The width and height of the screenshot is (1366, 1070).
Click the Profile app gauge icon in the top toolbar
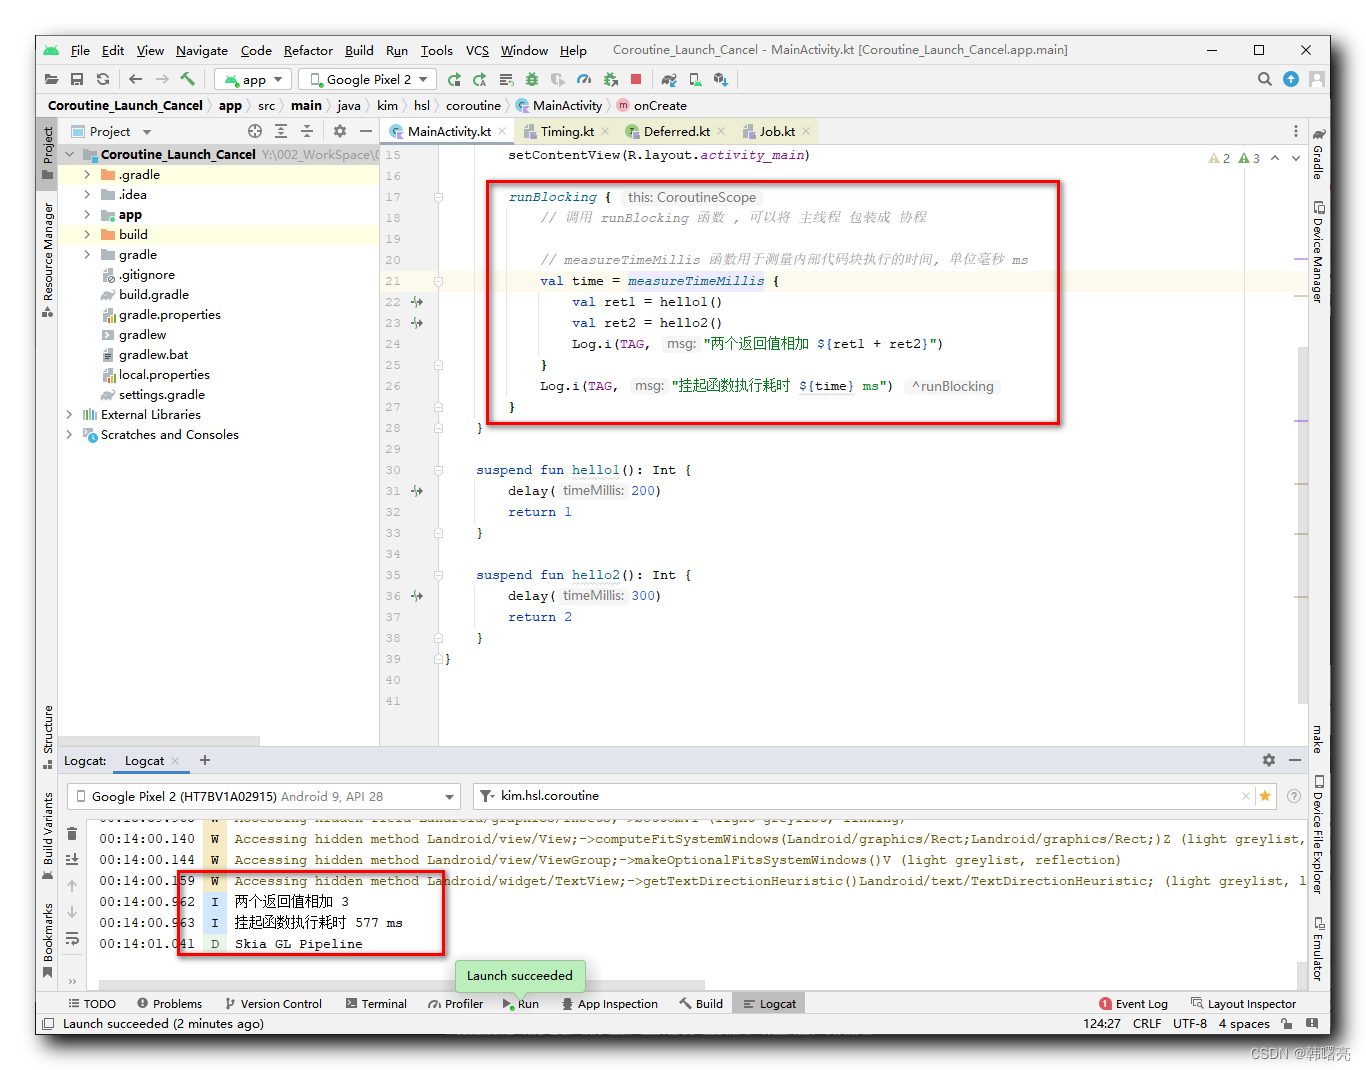pyautogui.click(x=584, y=79)
